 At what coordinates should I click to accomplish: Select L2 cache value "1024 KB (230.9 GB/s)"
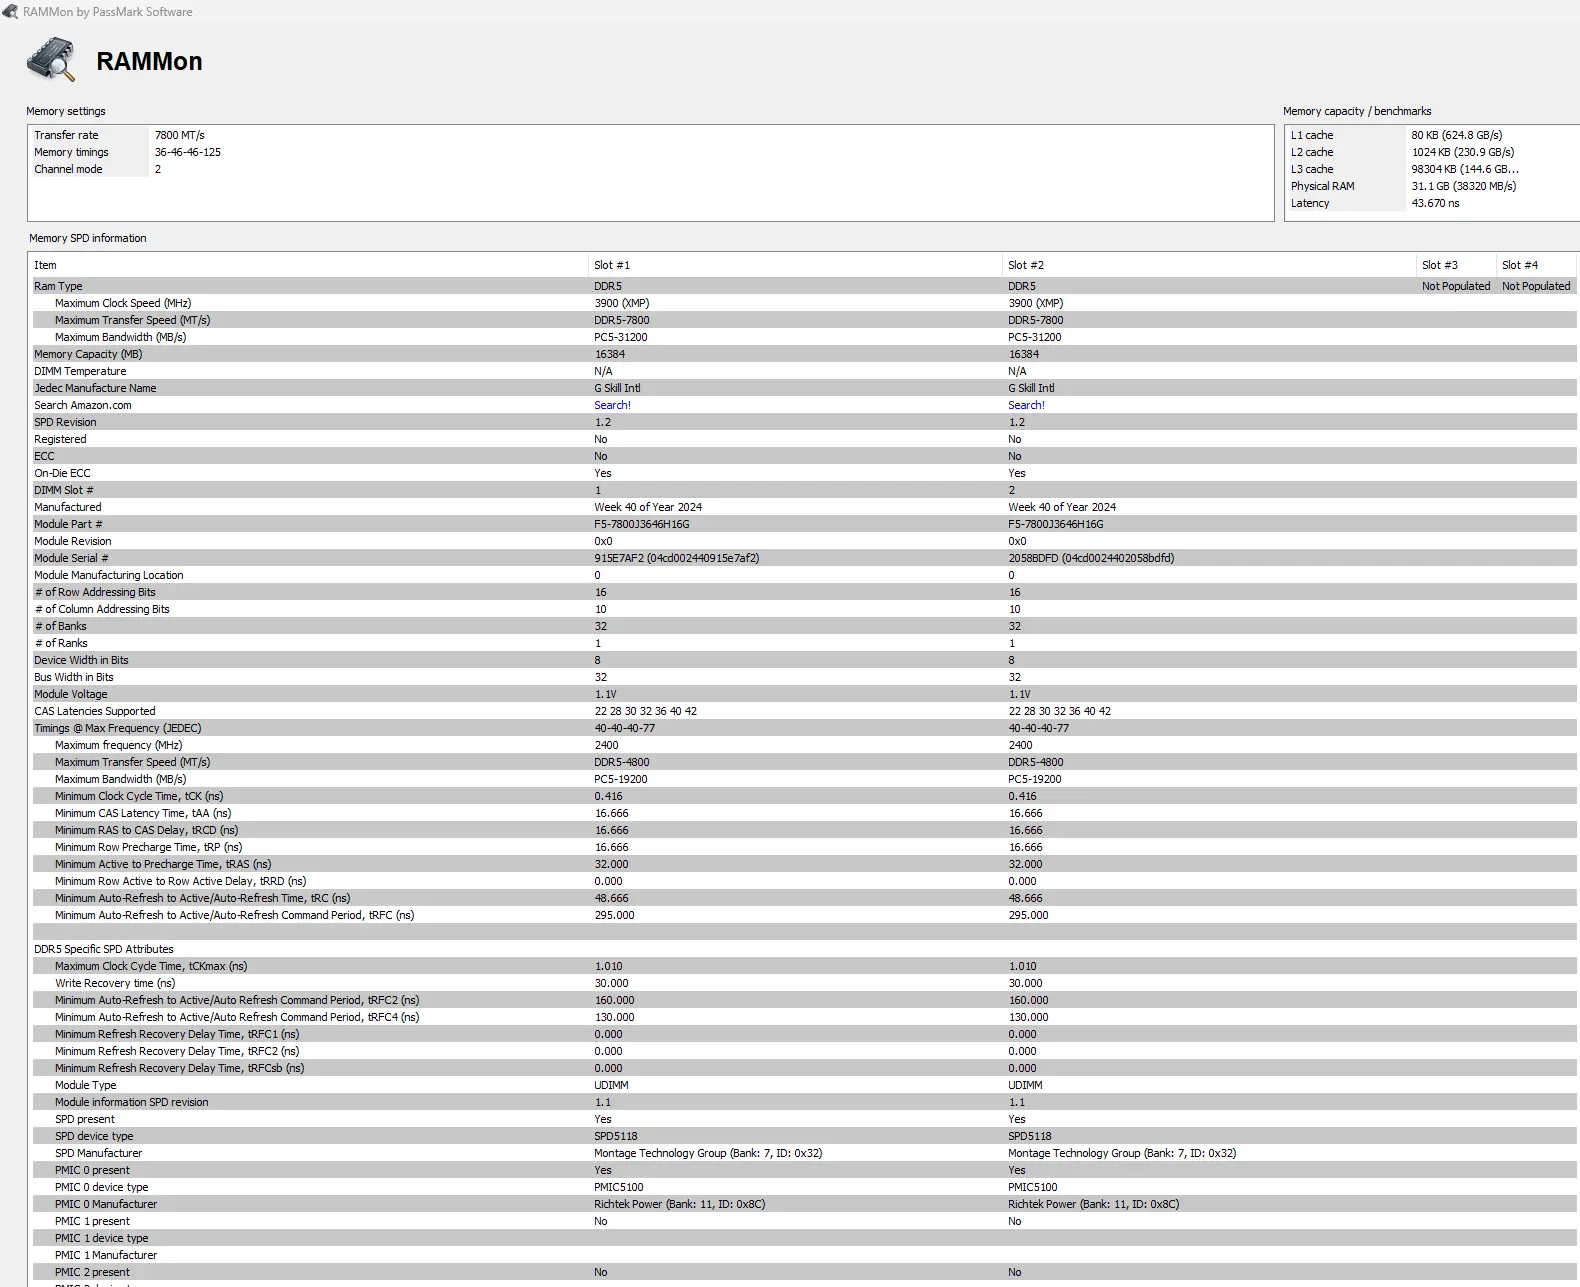(x=1463, y=152)
